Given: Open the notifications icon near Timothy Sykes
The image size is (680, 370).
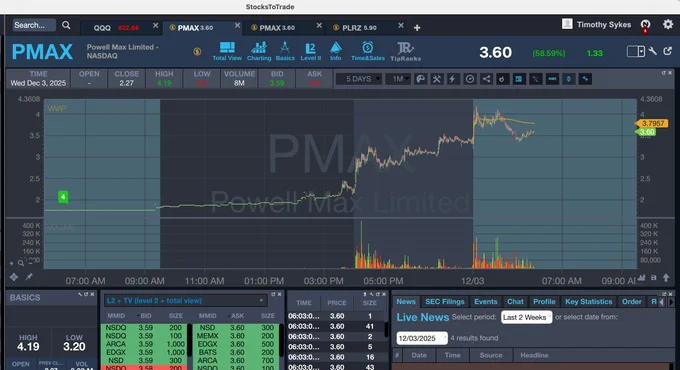Looking at the screenshot, I should (x=645, y=25).
